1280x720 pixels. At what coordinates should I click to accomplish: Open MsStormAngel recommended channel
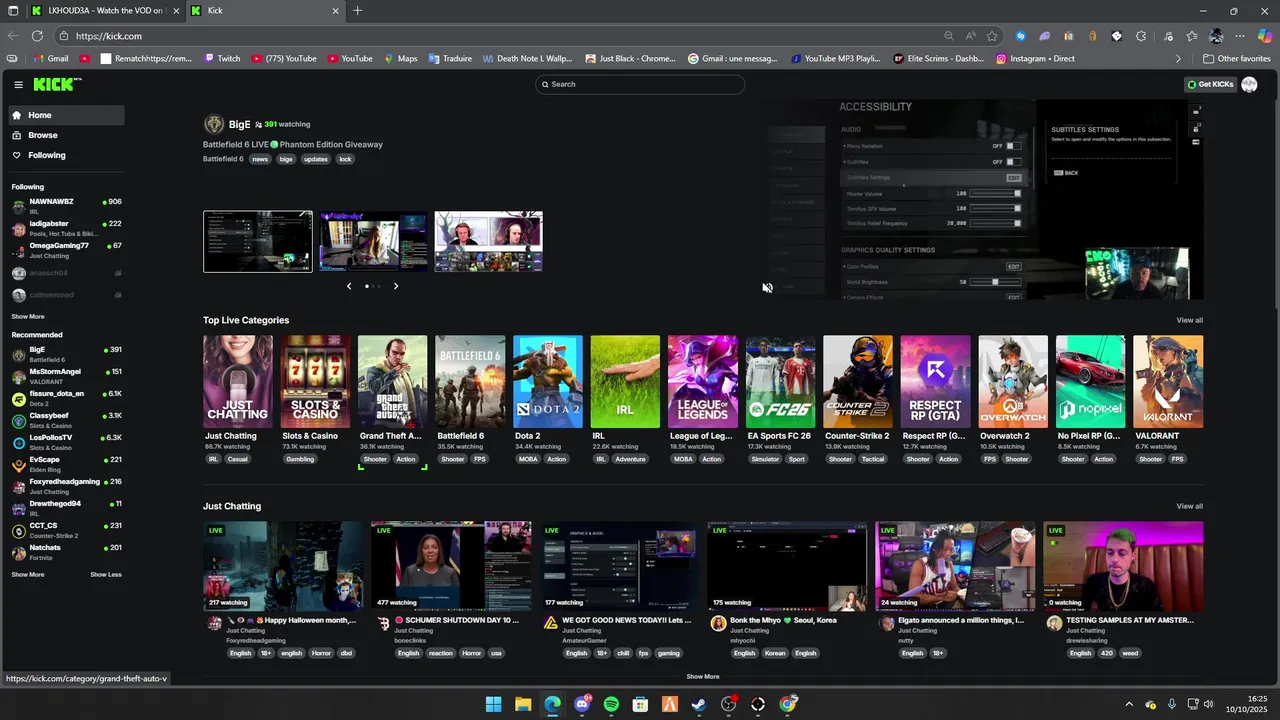click(67, 376)
